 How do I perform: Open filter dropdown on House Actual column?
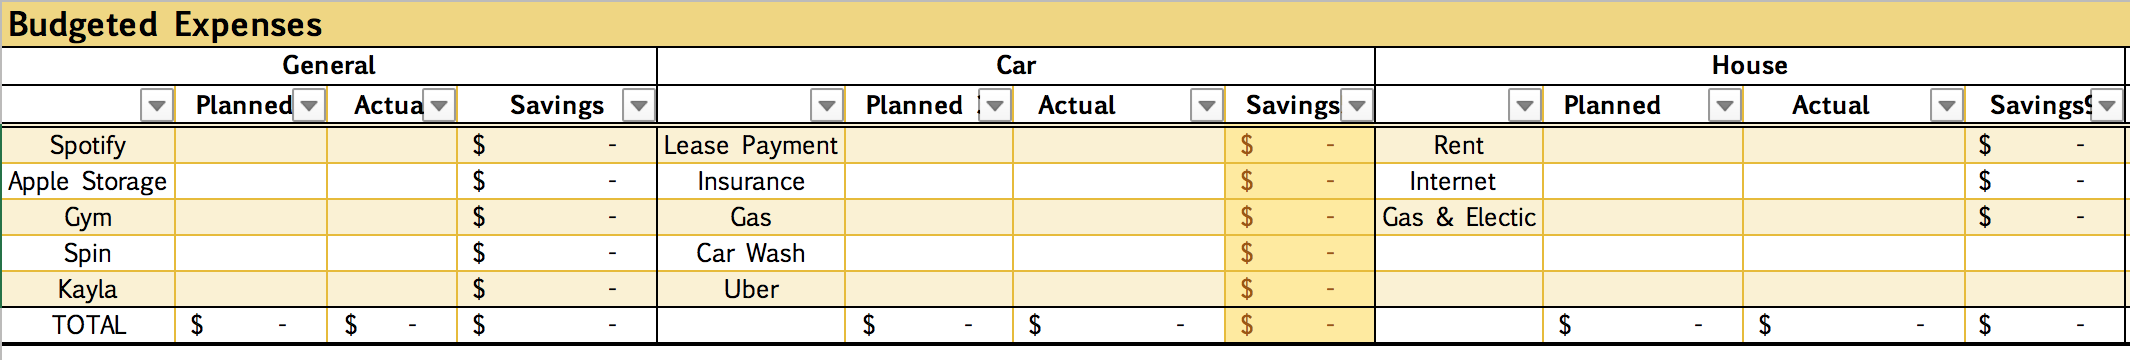click(1947, 105)
